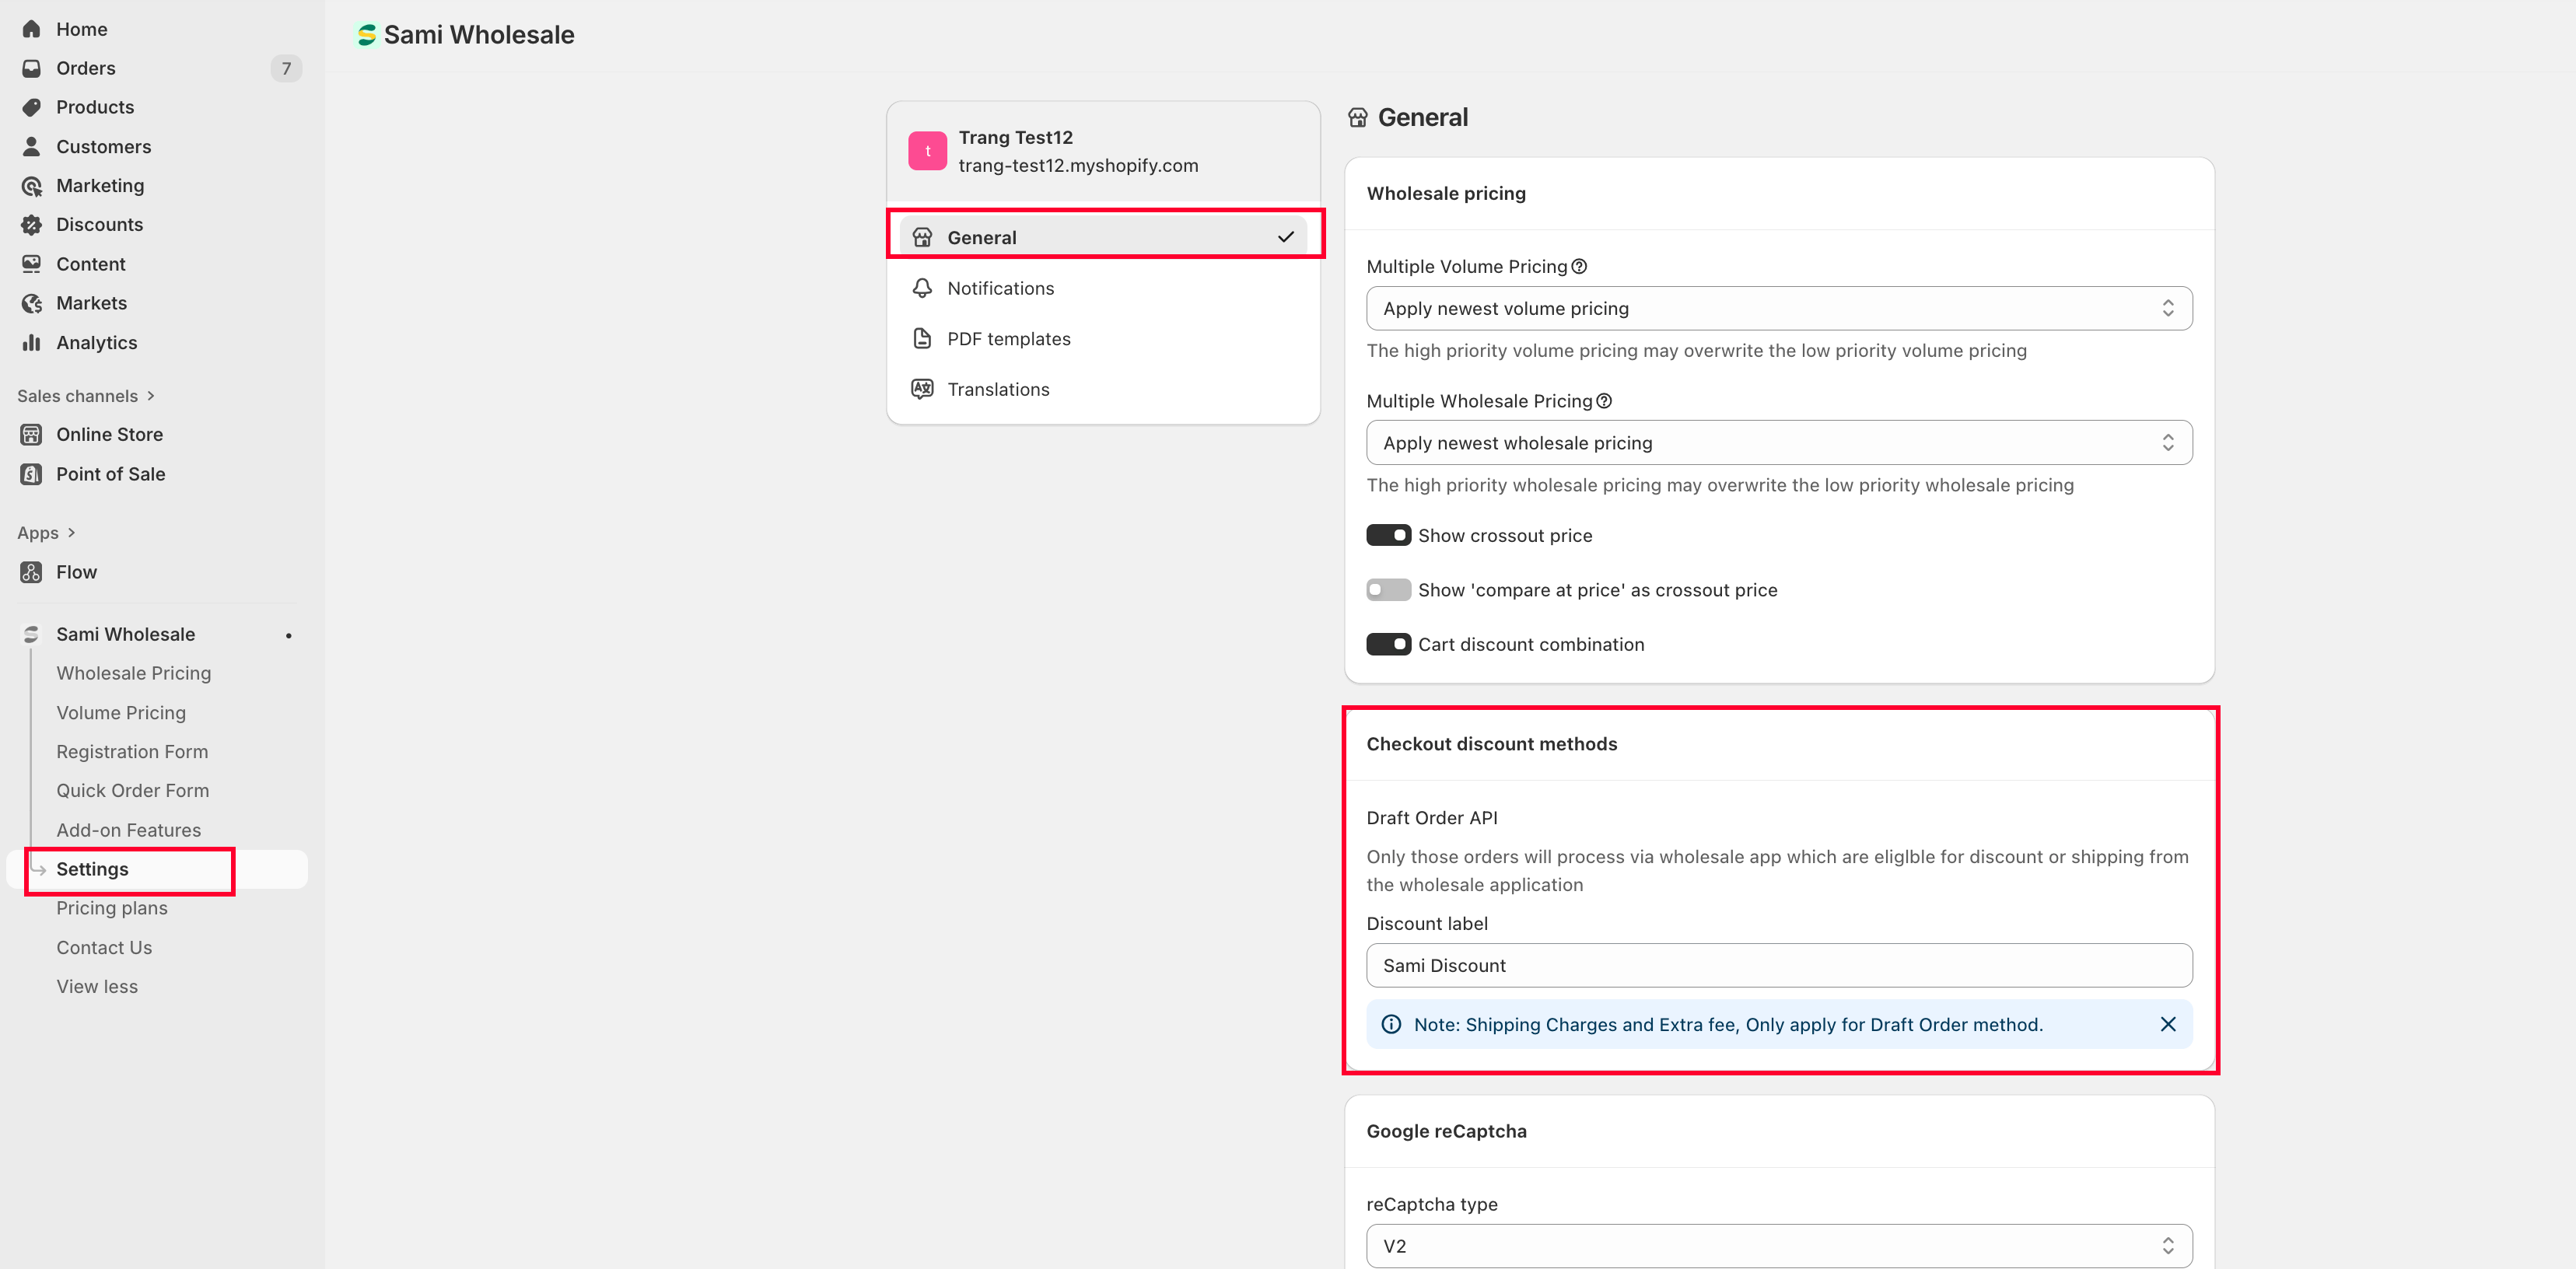
Task: Click the PDF templates document icon
Action: coord(921,338)
